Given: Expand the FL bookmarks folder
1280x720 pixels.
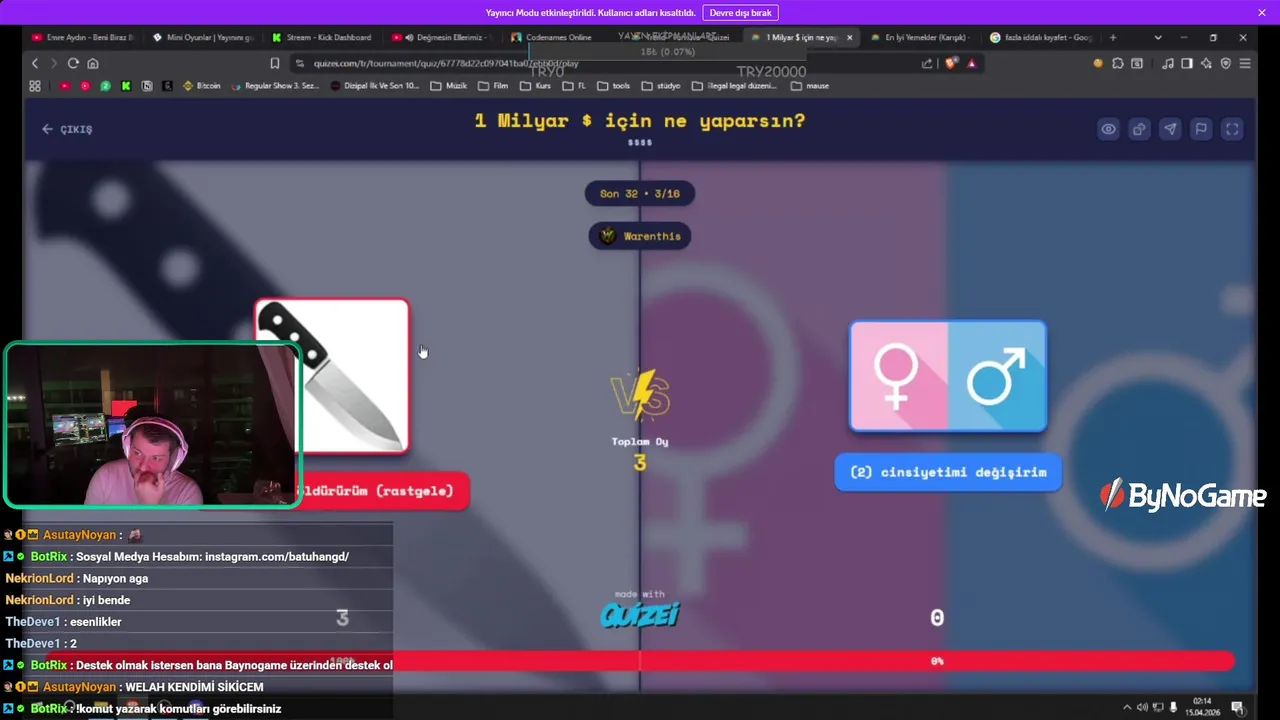Looking at the screenshot, I should [x=574, y=86].
